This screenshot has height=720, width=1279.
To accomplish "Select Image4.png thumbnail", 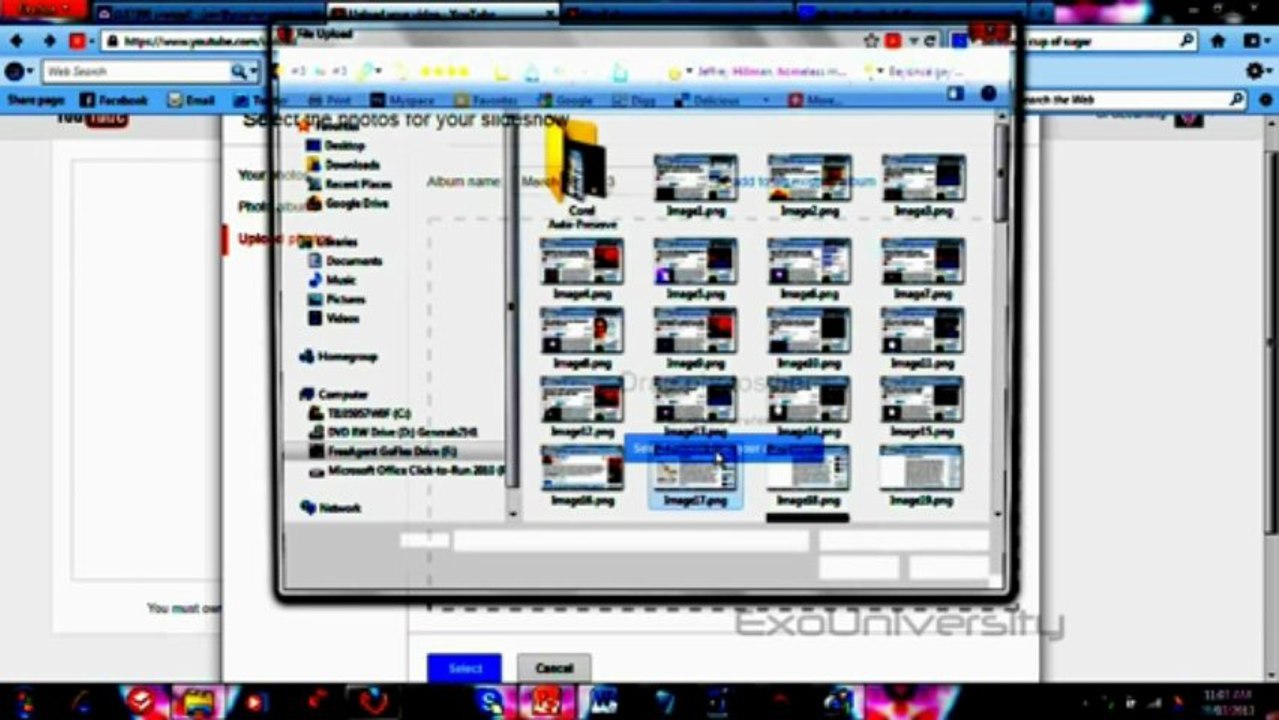I will tap(581, 261).
